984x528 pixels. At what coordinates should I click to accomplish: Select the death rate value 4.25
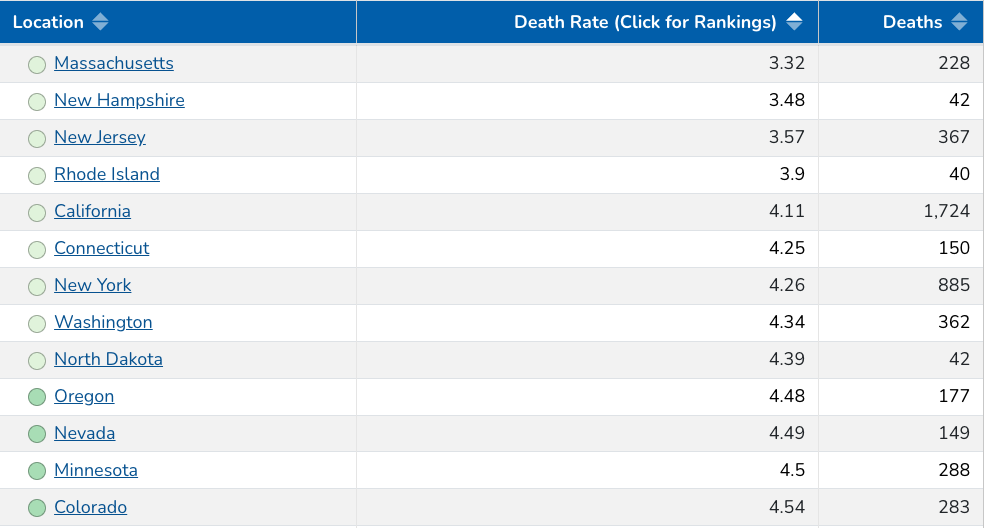[787, 248]
